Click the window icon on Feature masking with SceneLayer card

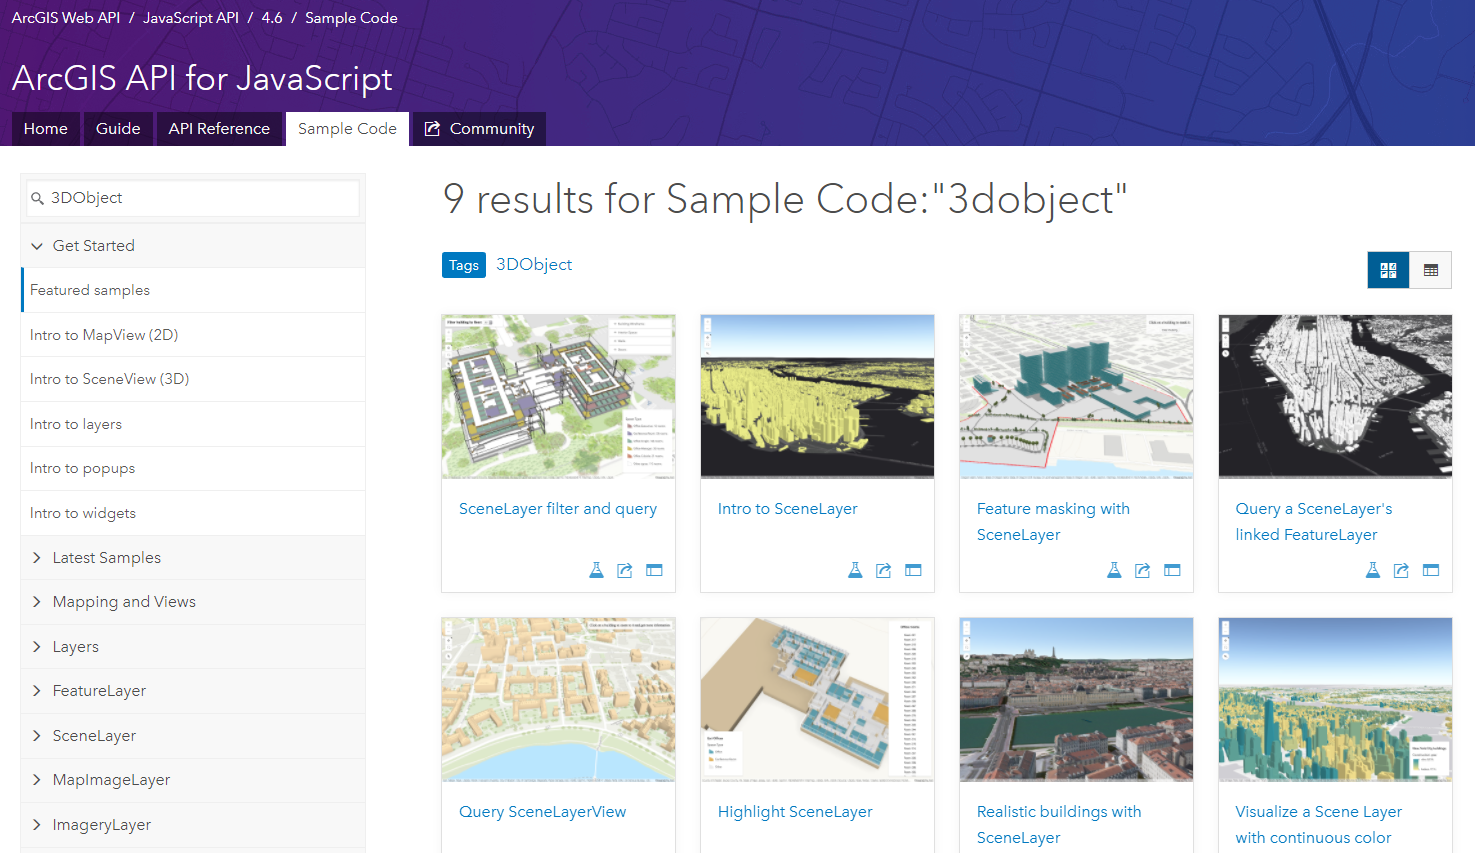(x=1172, y=570)
